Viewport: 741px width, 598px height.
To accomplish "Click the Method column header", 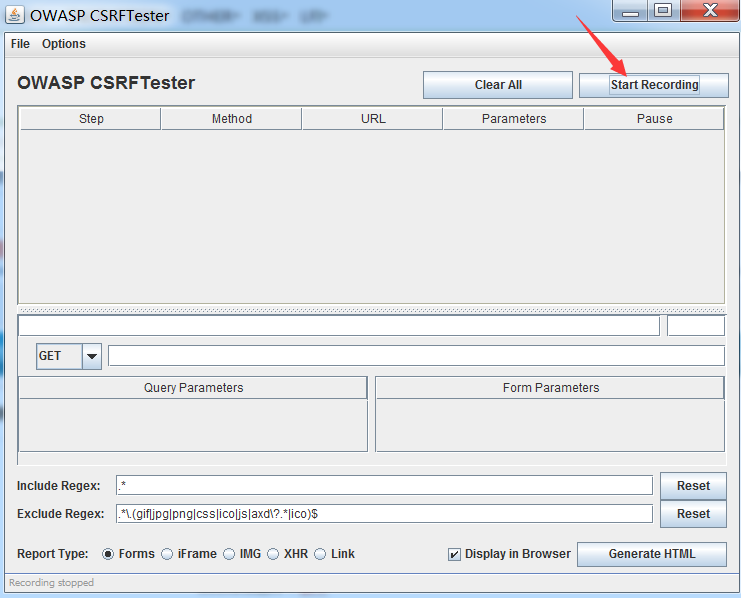I will (x=232, y=119).
